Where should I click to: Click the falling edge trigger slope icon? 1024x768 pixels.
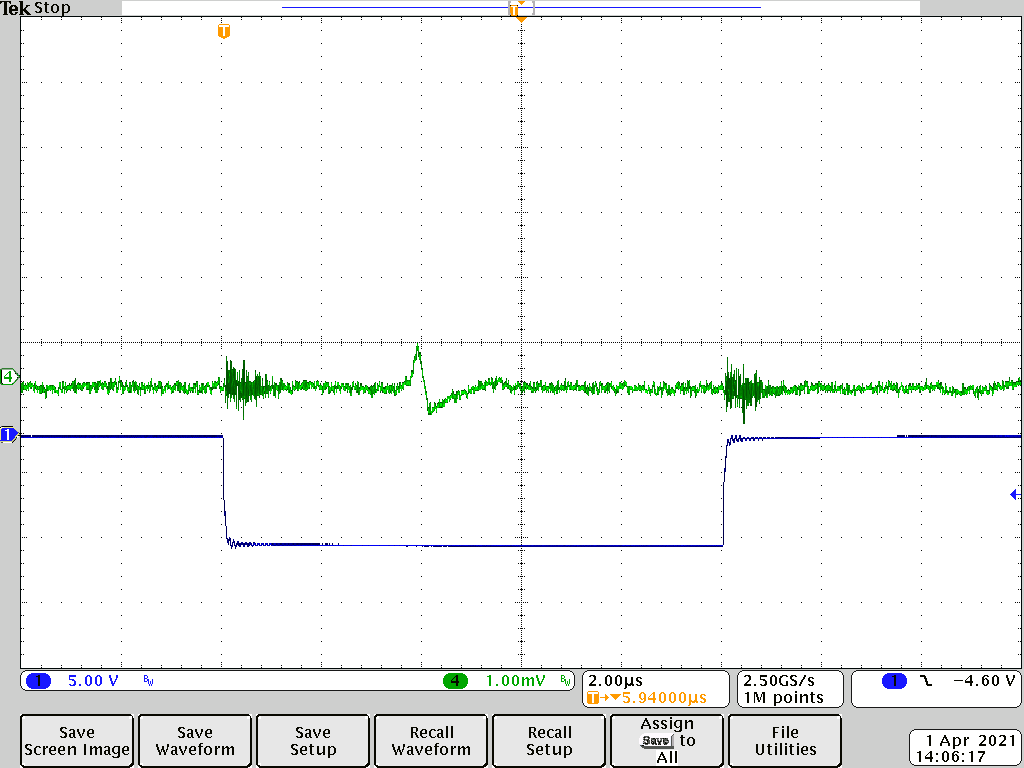click(x=926, y=681)
